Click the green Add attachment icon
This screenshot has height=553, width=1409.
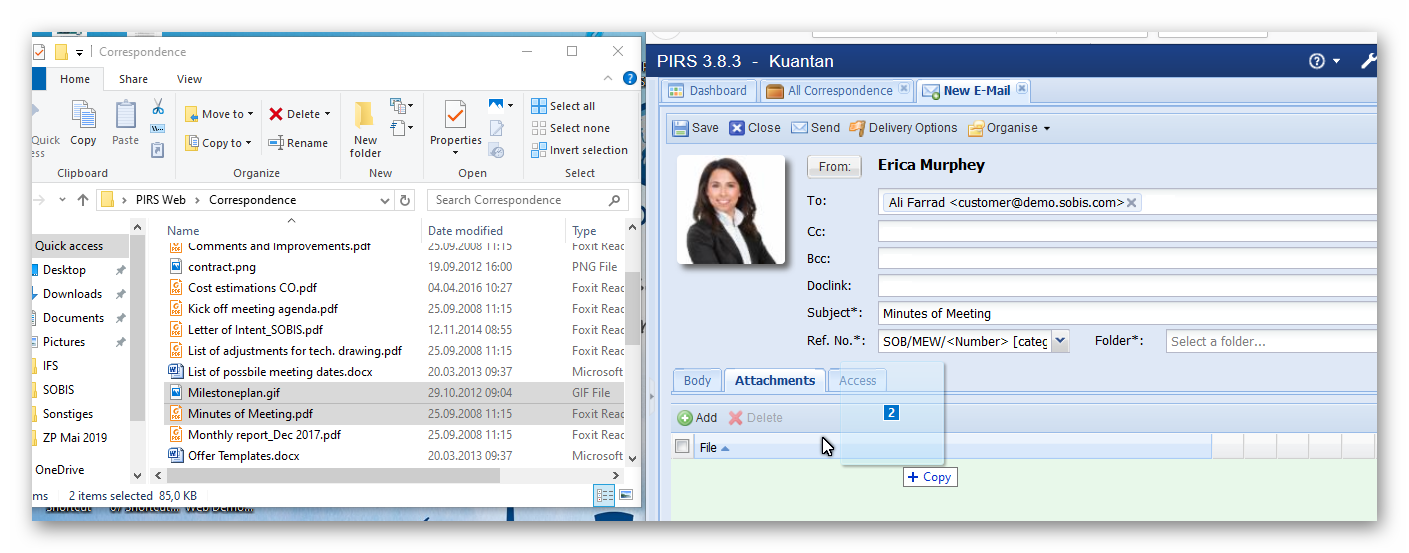click(x=685, y=418)
